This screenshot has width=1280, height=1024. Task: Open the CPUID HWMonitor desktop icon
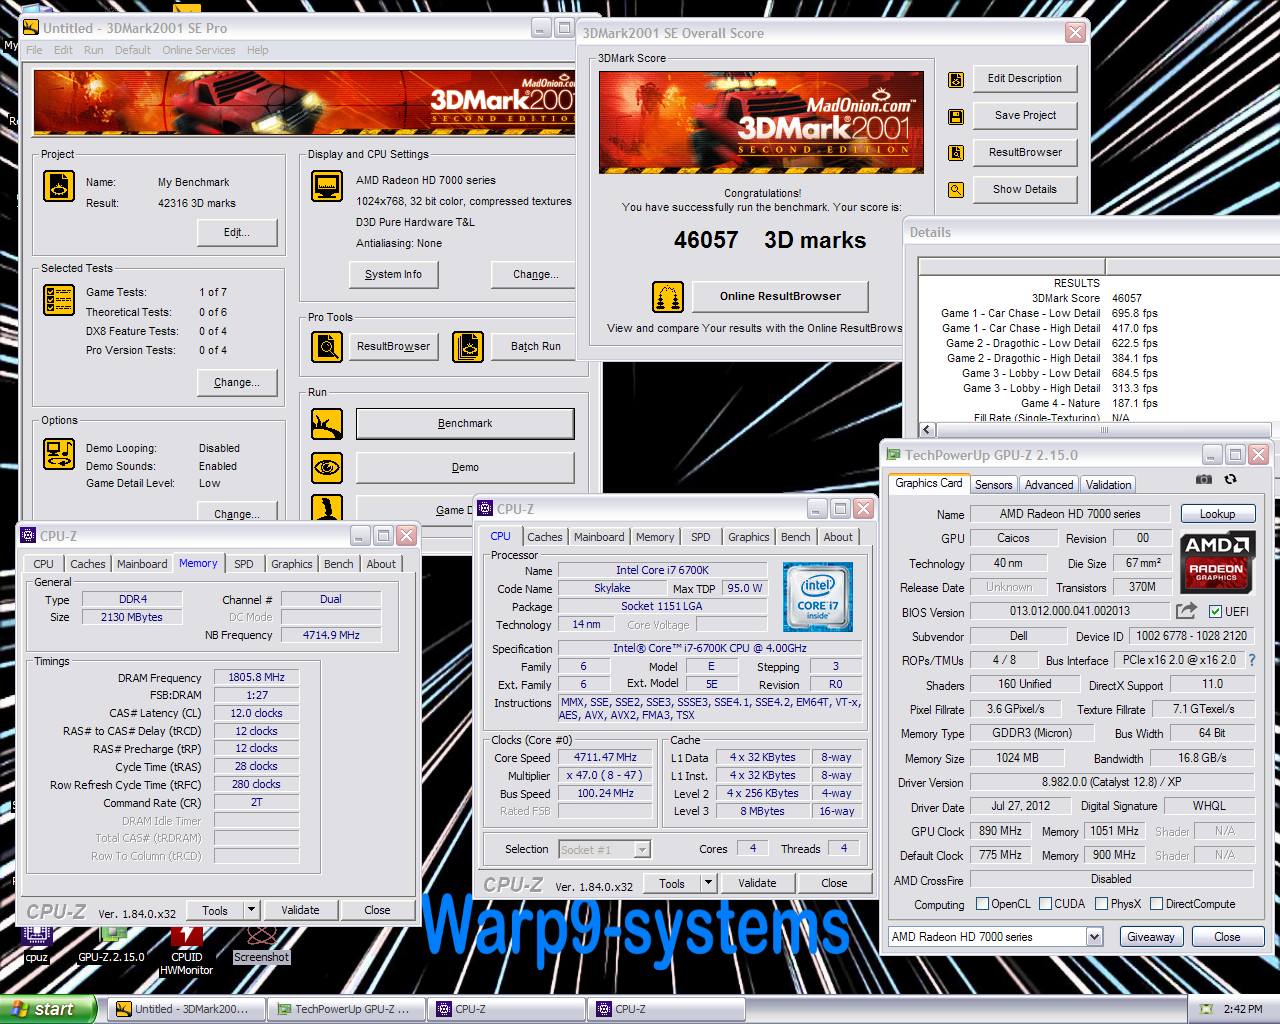click(x=187, y=949)
